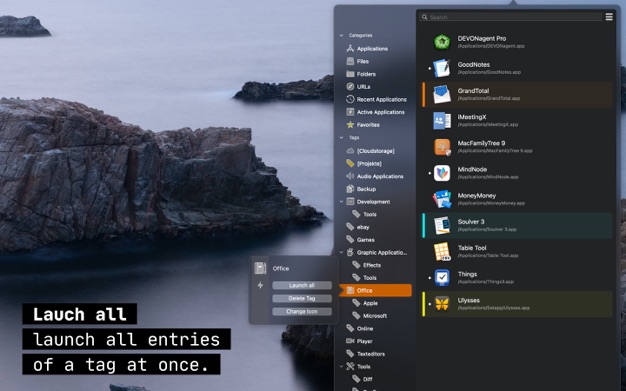Click the Soulver 3 teal color bar

tap(424, 226)
